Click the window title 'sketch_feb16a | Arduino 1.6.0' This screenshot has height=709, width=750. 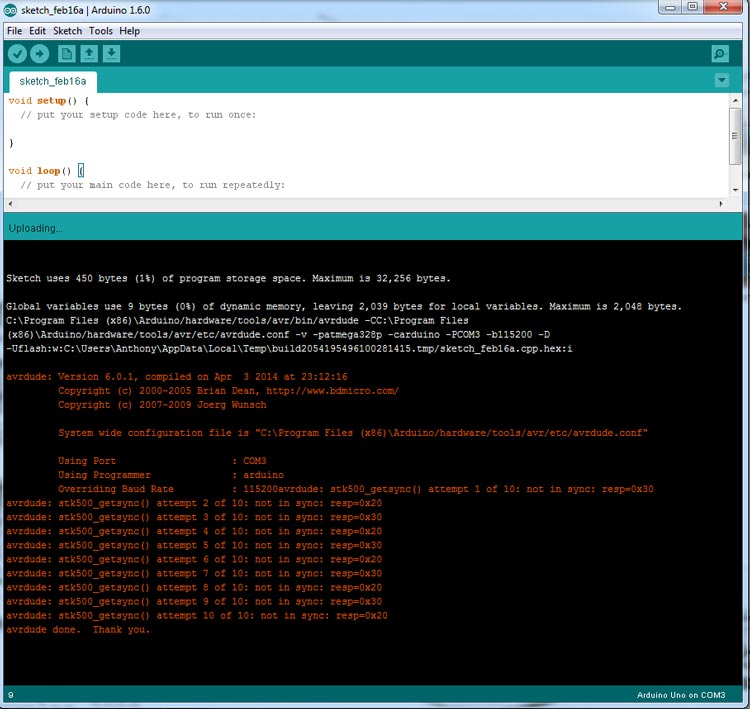click(85, 10)
